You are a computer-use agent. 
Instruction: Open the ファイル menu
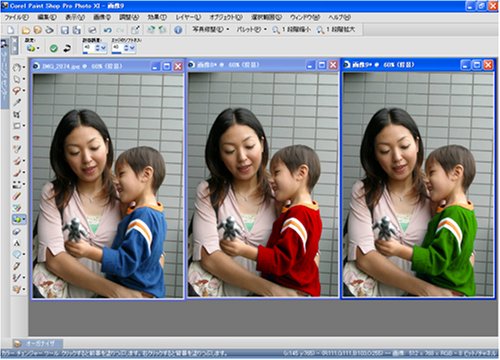[17, 17]
